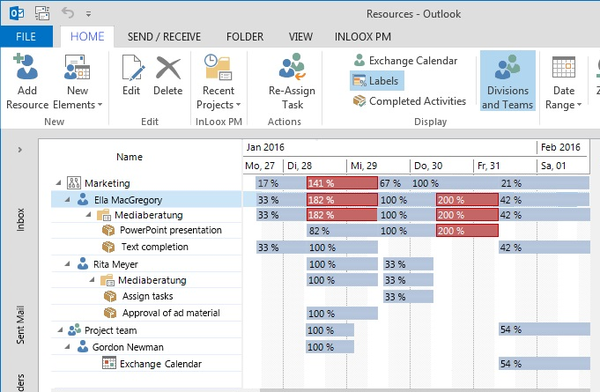Switch to the INLOOX PM tab

[x=363, y=37]
